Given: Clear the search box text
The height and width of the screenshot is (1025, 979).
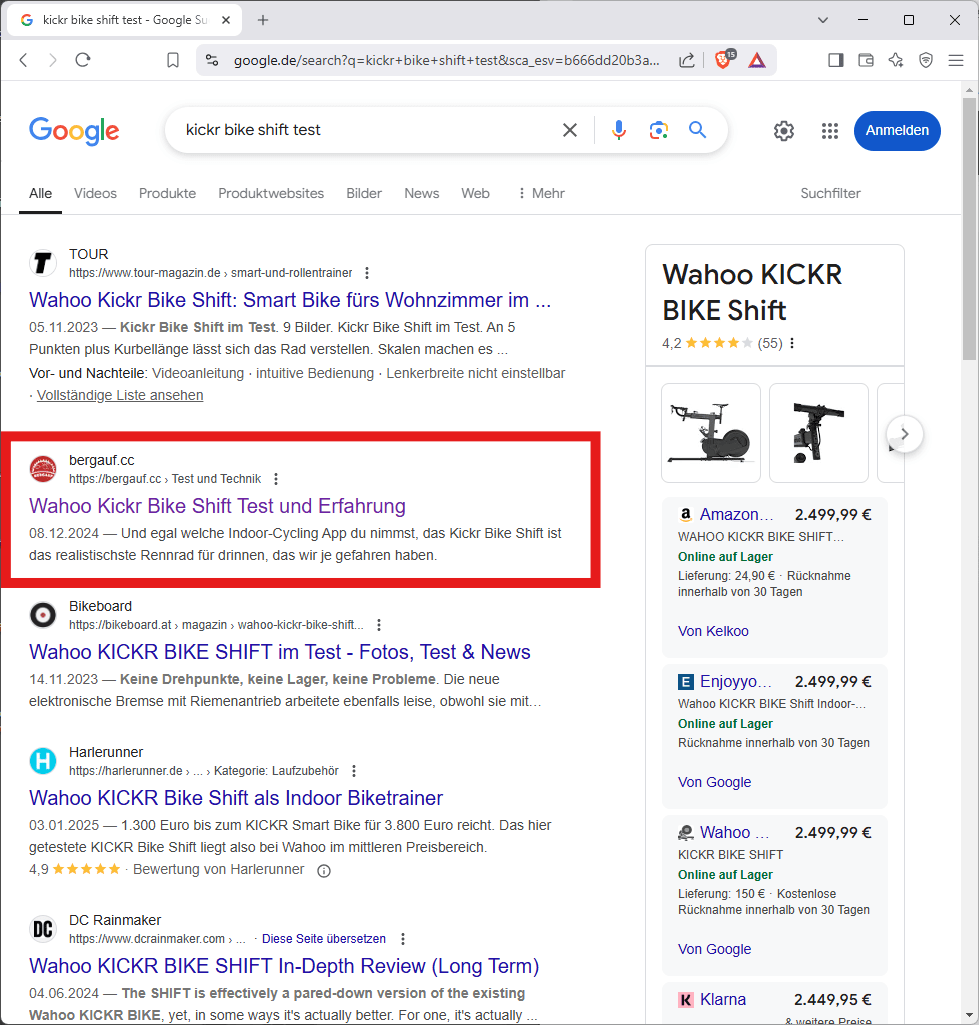Looking at the screenshot, I should 570,130.
